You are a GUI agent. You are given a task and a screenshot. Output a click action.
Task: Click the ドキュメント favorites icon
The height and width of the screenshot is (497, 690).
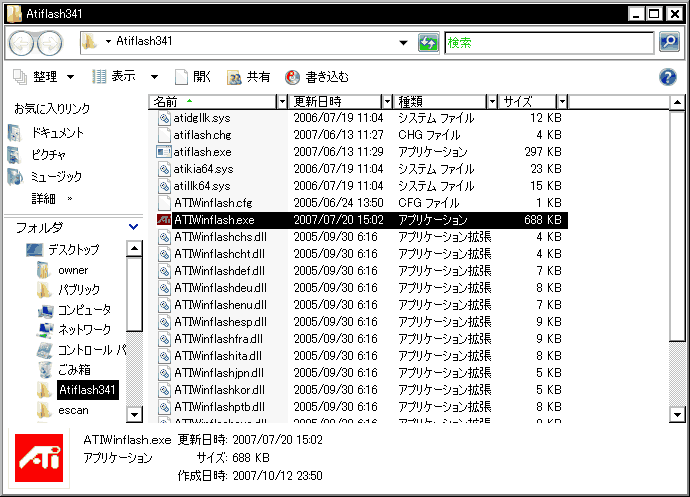[14, 133]
